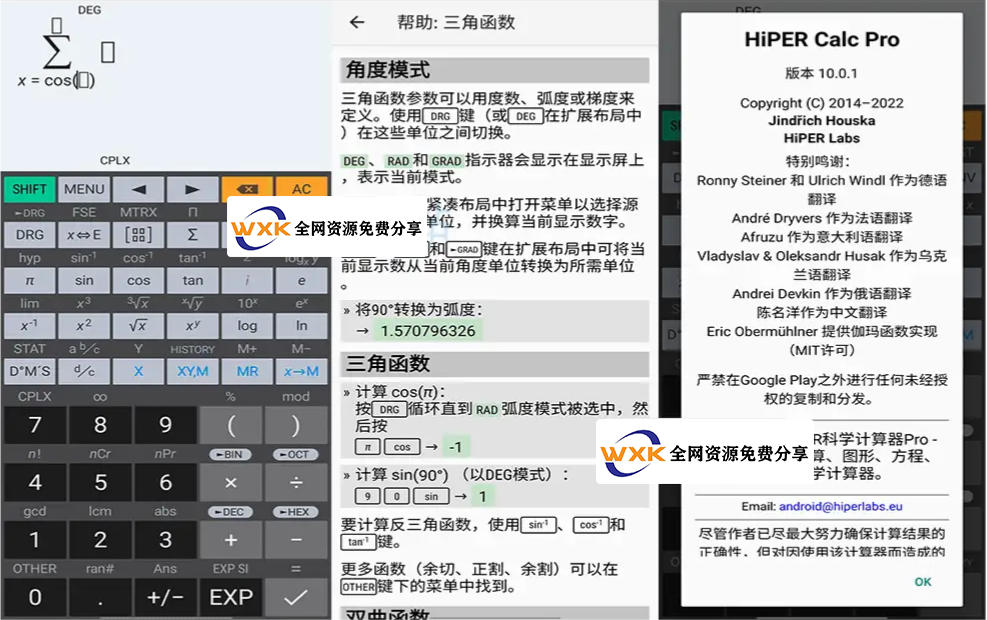Screen dimensions: 987x620
Task: Tap digit 3 on the keypad
Action: [x=166, y=540]
